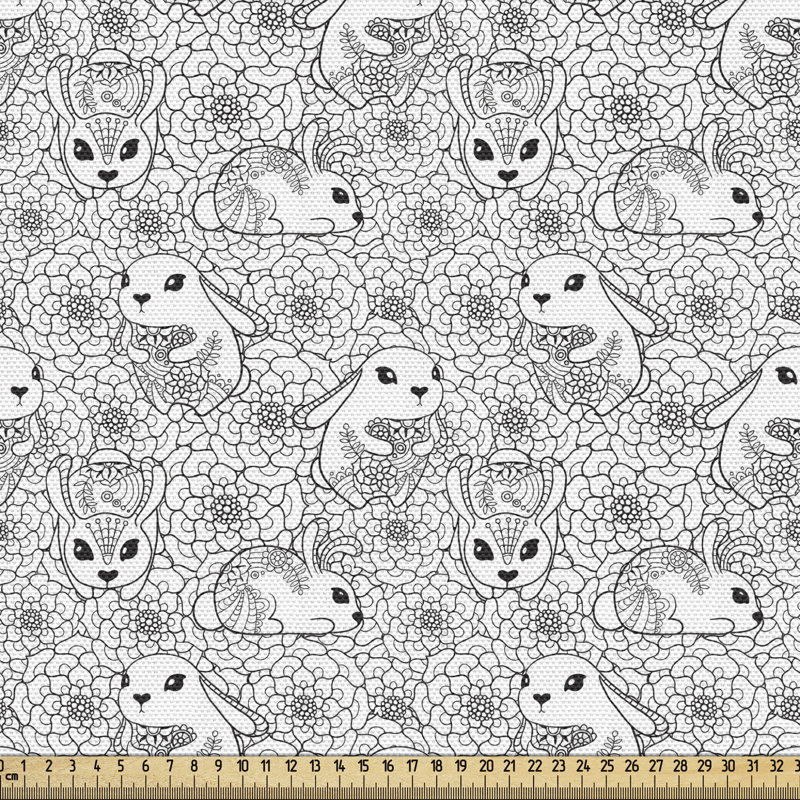Select the ruler number 13
Image resolution: width=800 pixels, height=800 pixels.
click(x=315, y=766)
